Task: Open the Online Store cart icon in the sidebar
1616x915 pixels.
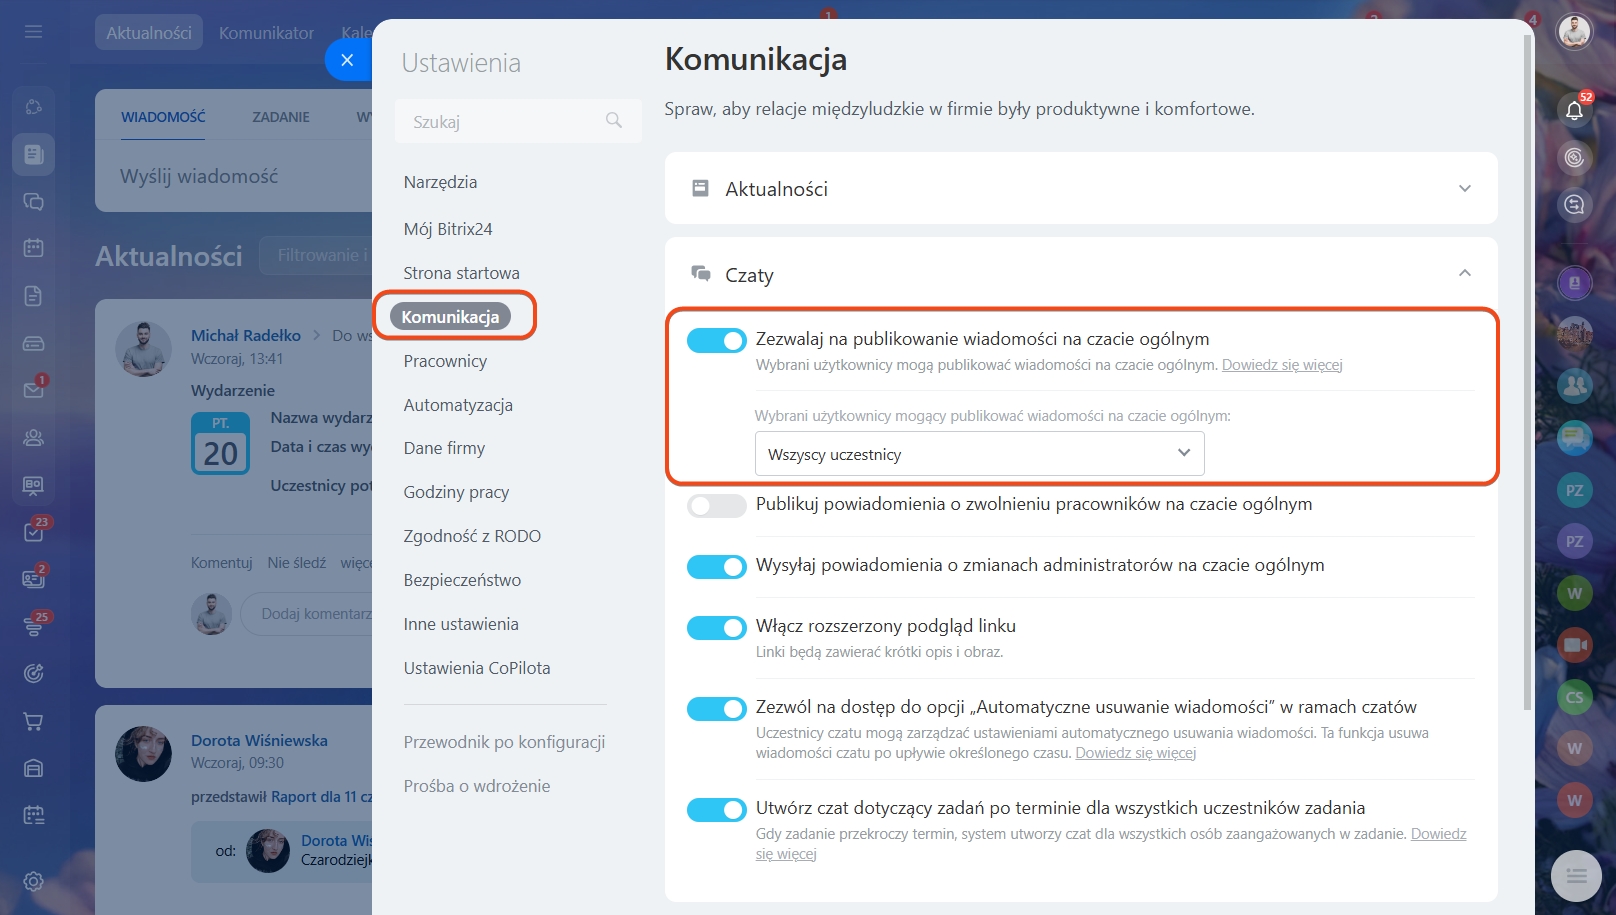Action: coord(33,721)
